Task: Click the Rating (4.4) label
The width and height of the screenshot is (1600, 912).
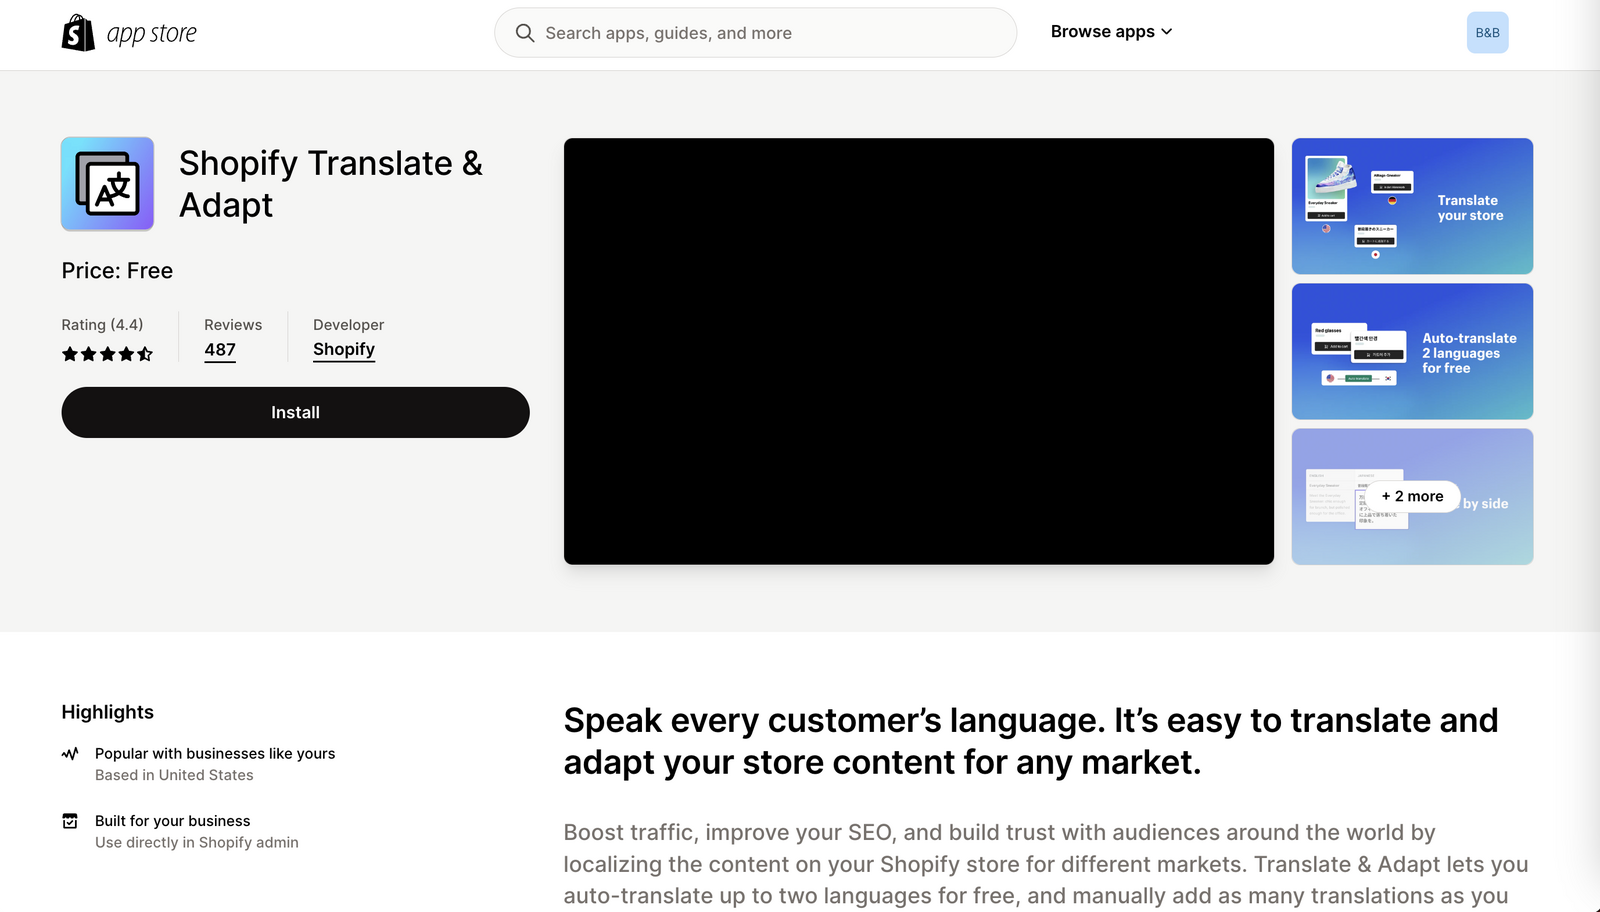Action: click(102, 325)
